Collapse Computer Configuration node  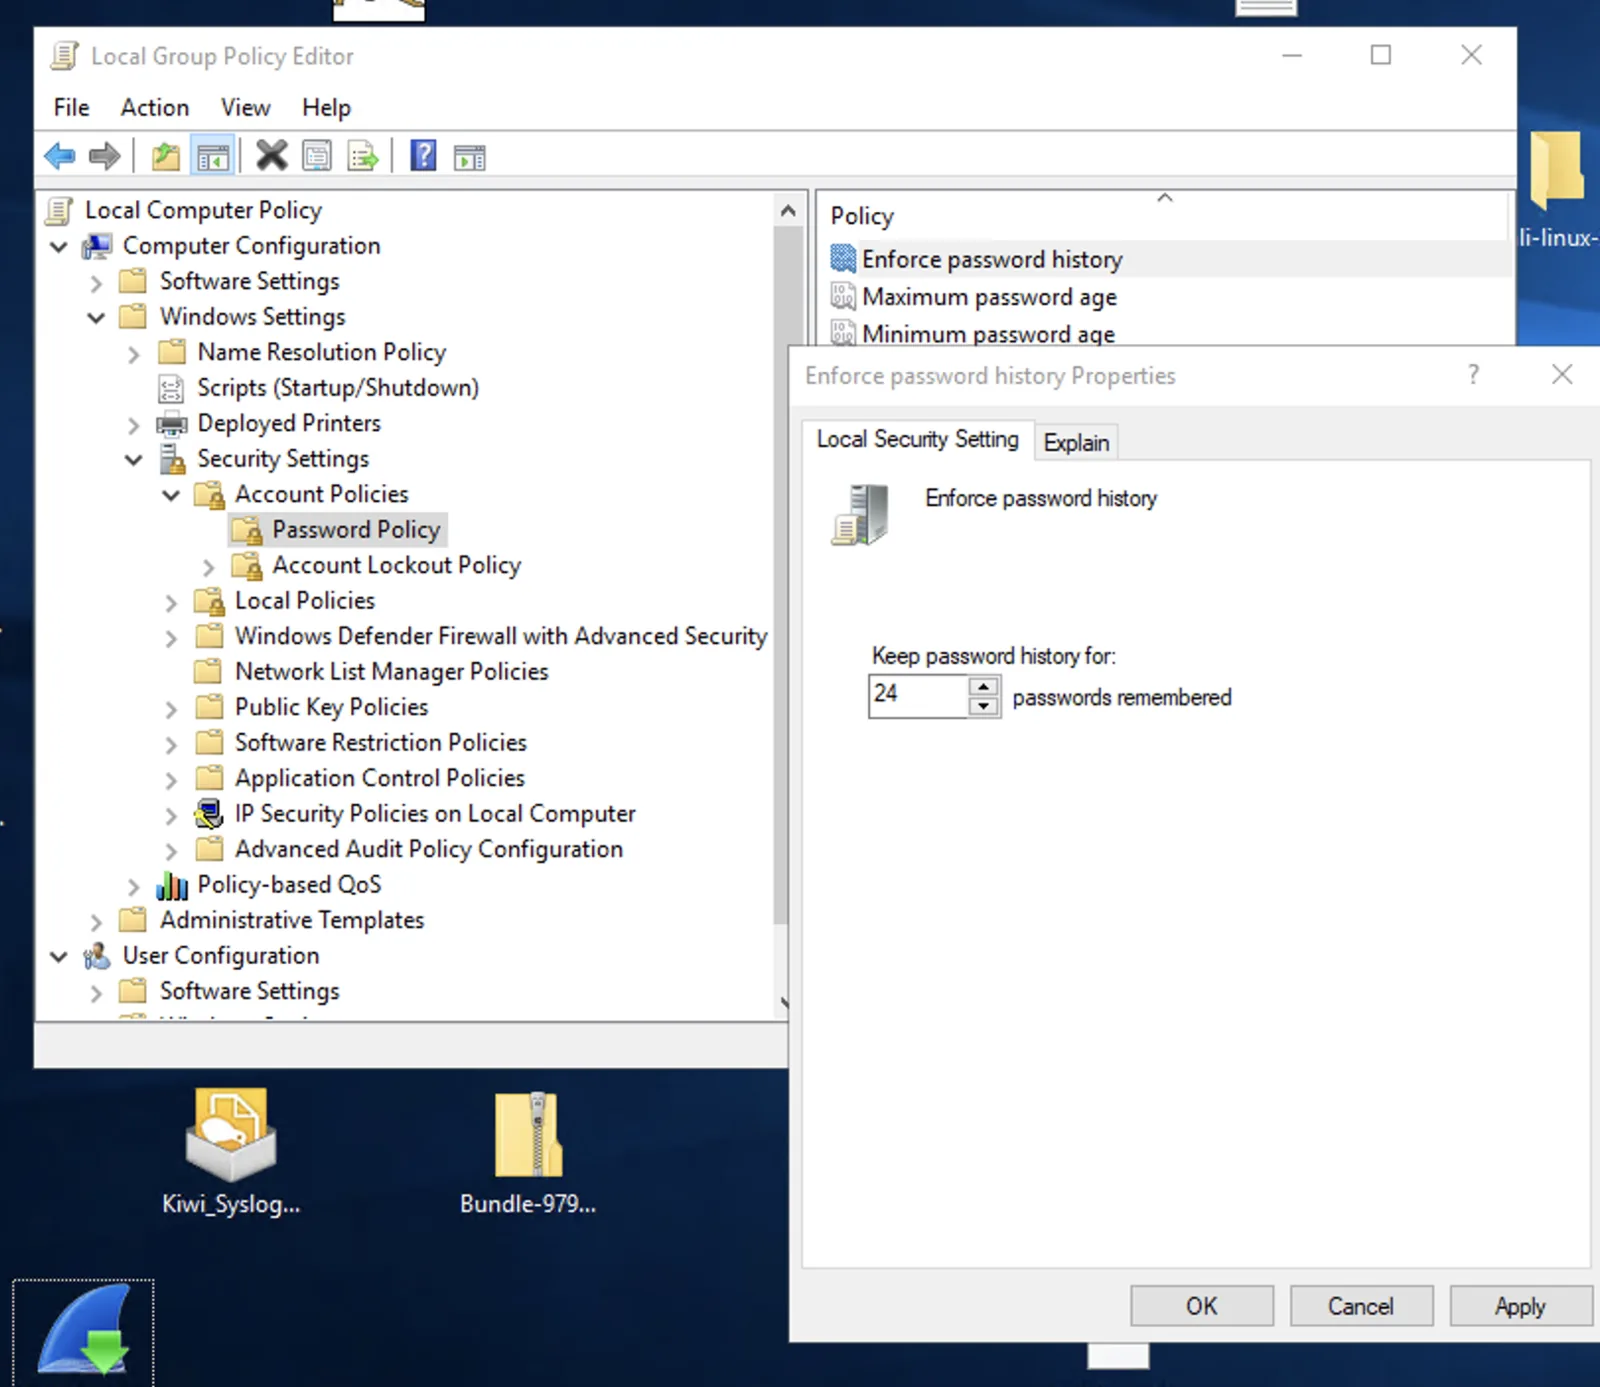tap(59, 246)
